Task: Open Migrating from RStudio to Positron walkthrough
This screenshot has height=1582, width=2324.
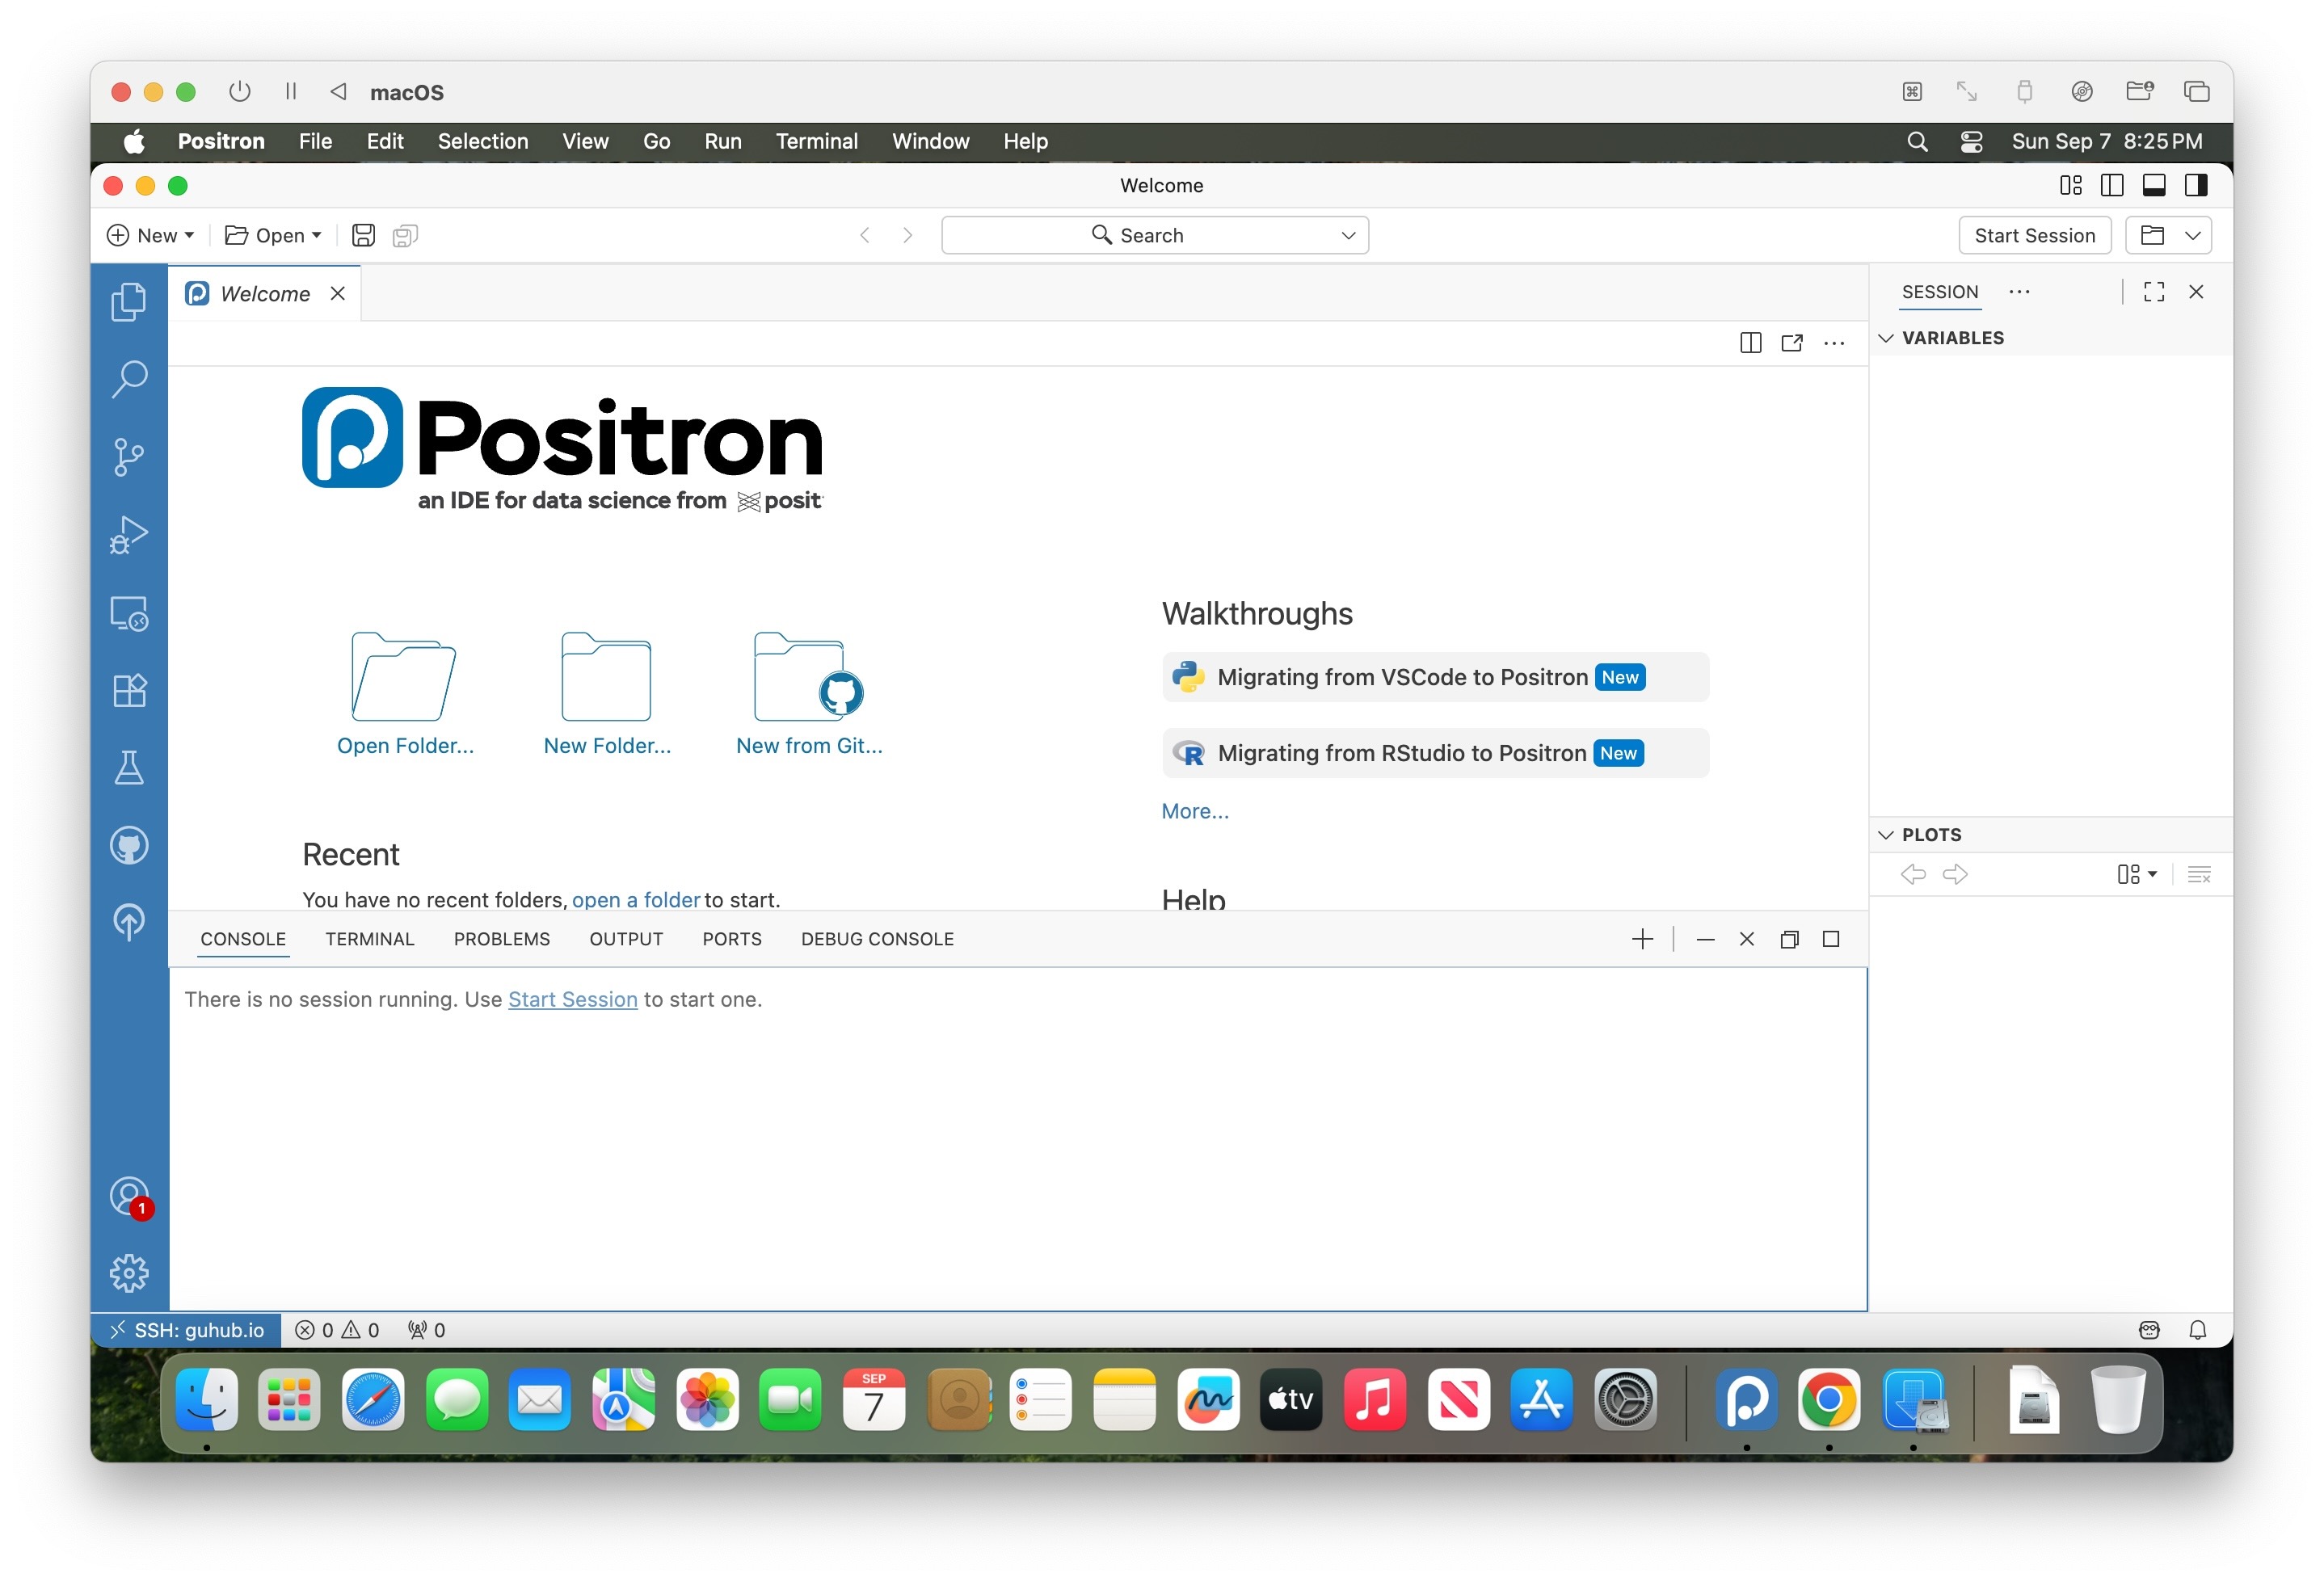Action: 1435,753
